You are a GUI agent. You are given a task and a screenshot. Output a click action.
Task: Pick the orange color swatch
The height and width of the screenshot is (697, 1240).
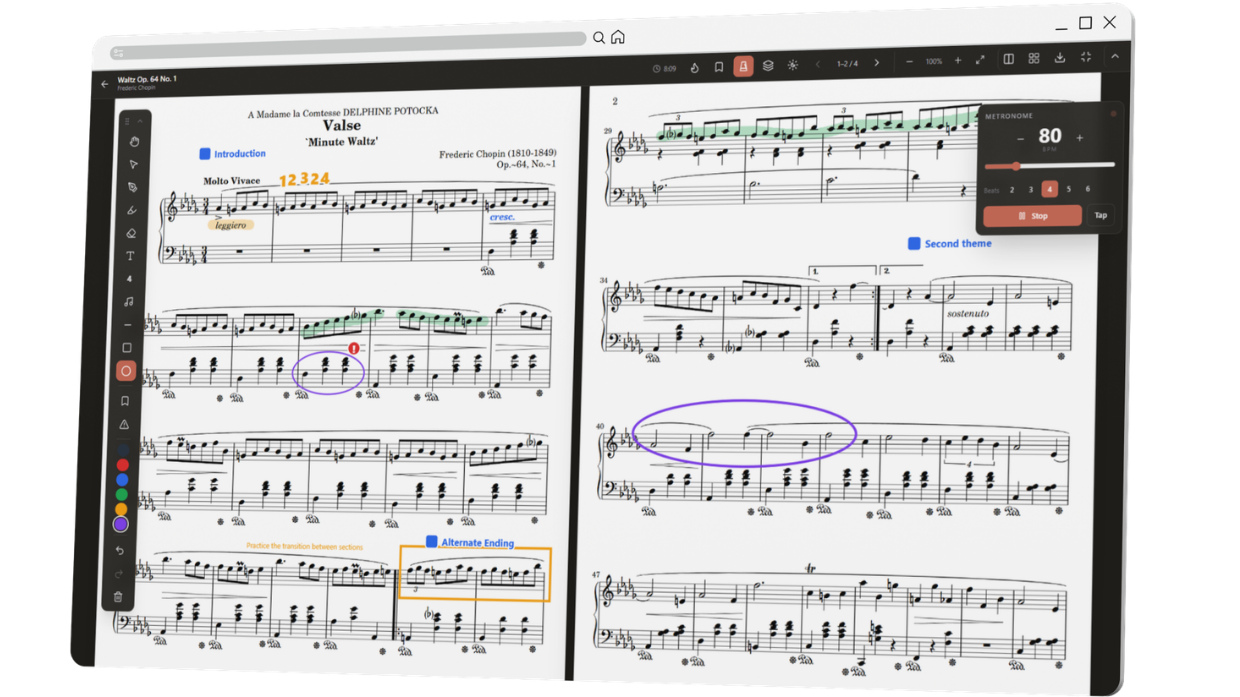[121, 509]
